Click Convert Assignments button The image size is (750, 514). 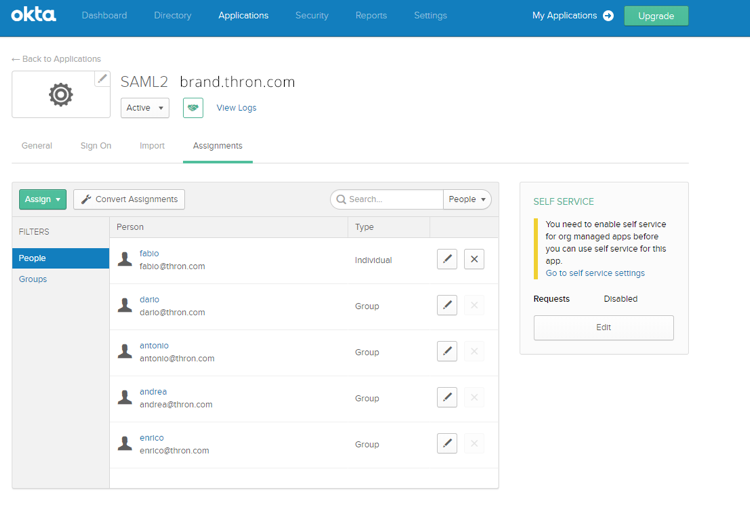pyautogui.click(x=129, y=199)
